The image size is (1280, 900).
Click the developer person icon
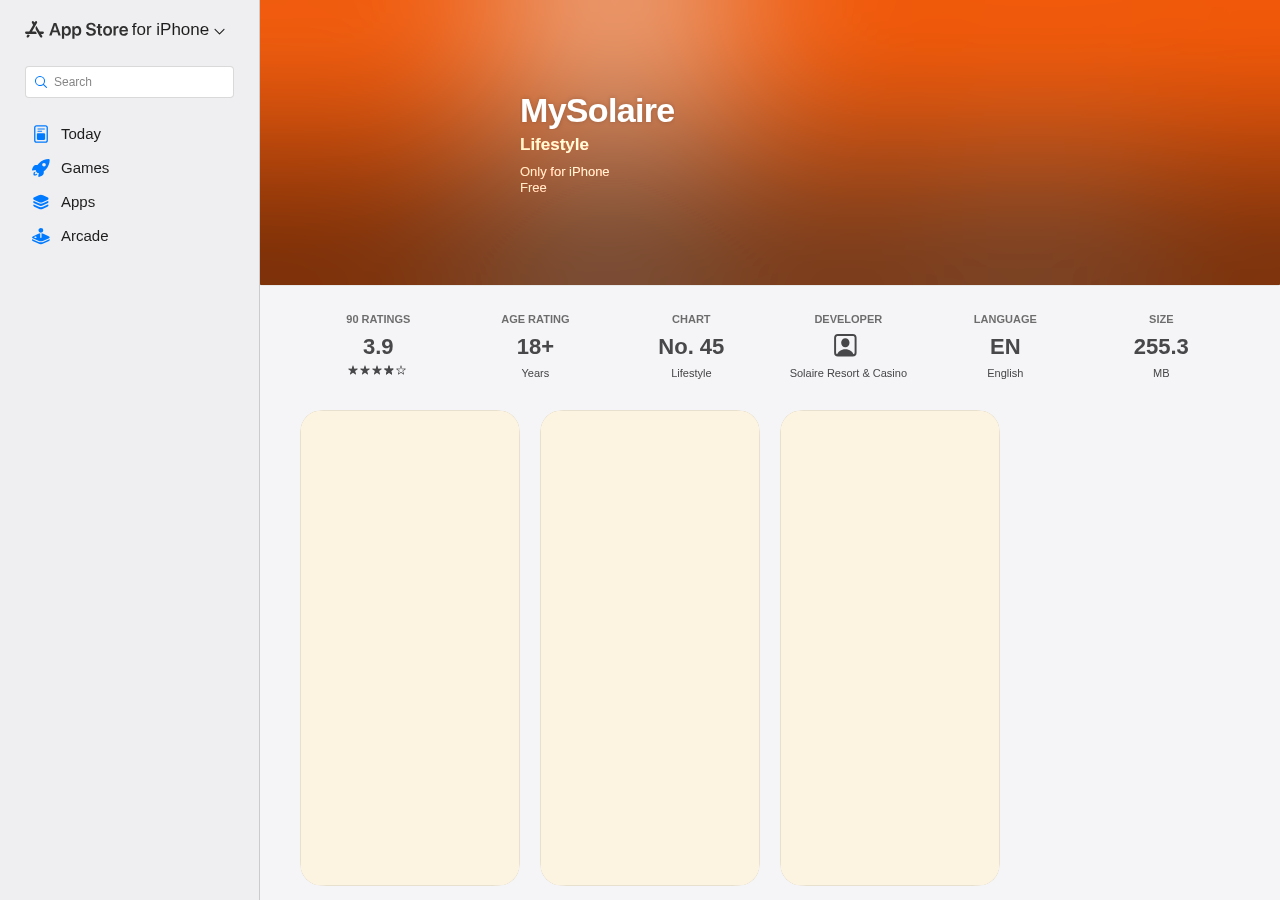coord(845,346)
